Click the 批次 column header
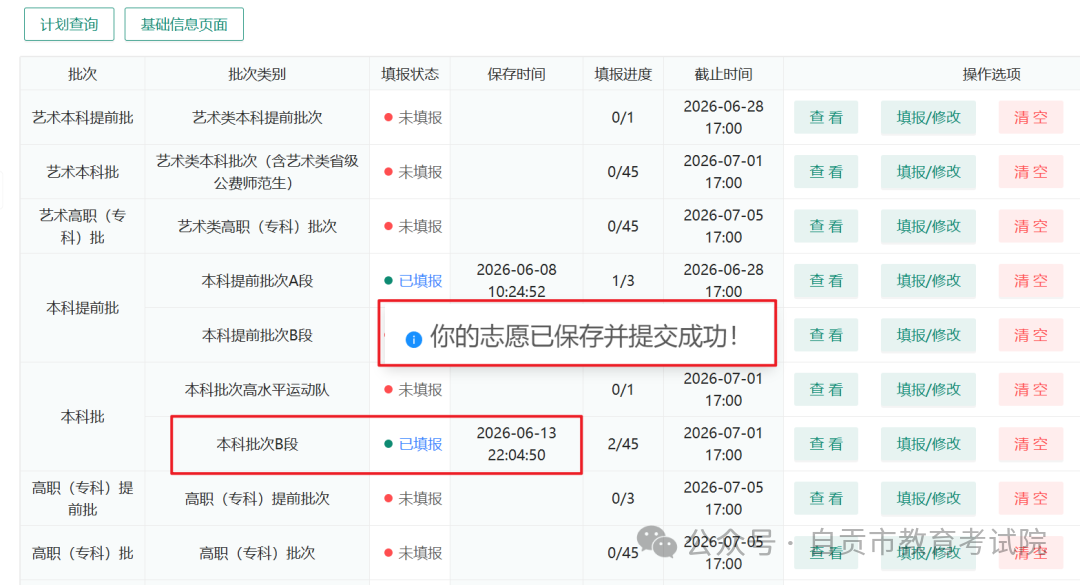Image resolution: width=1080 pixels, height=585 pixels. 83,74
